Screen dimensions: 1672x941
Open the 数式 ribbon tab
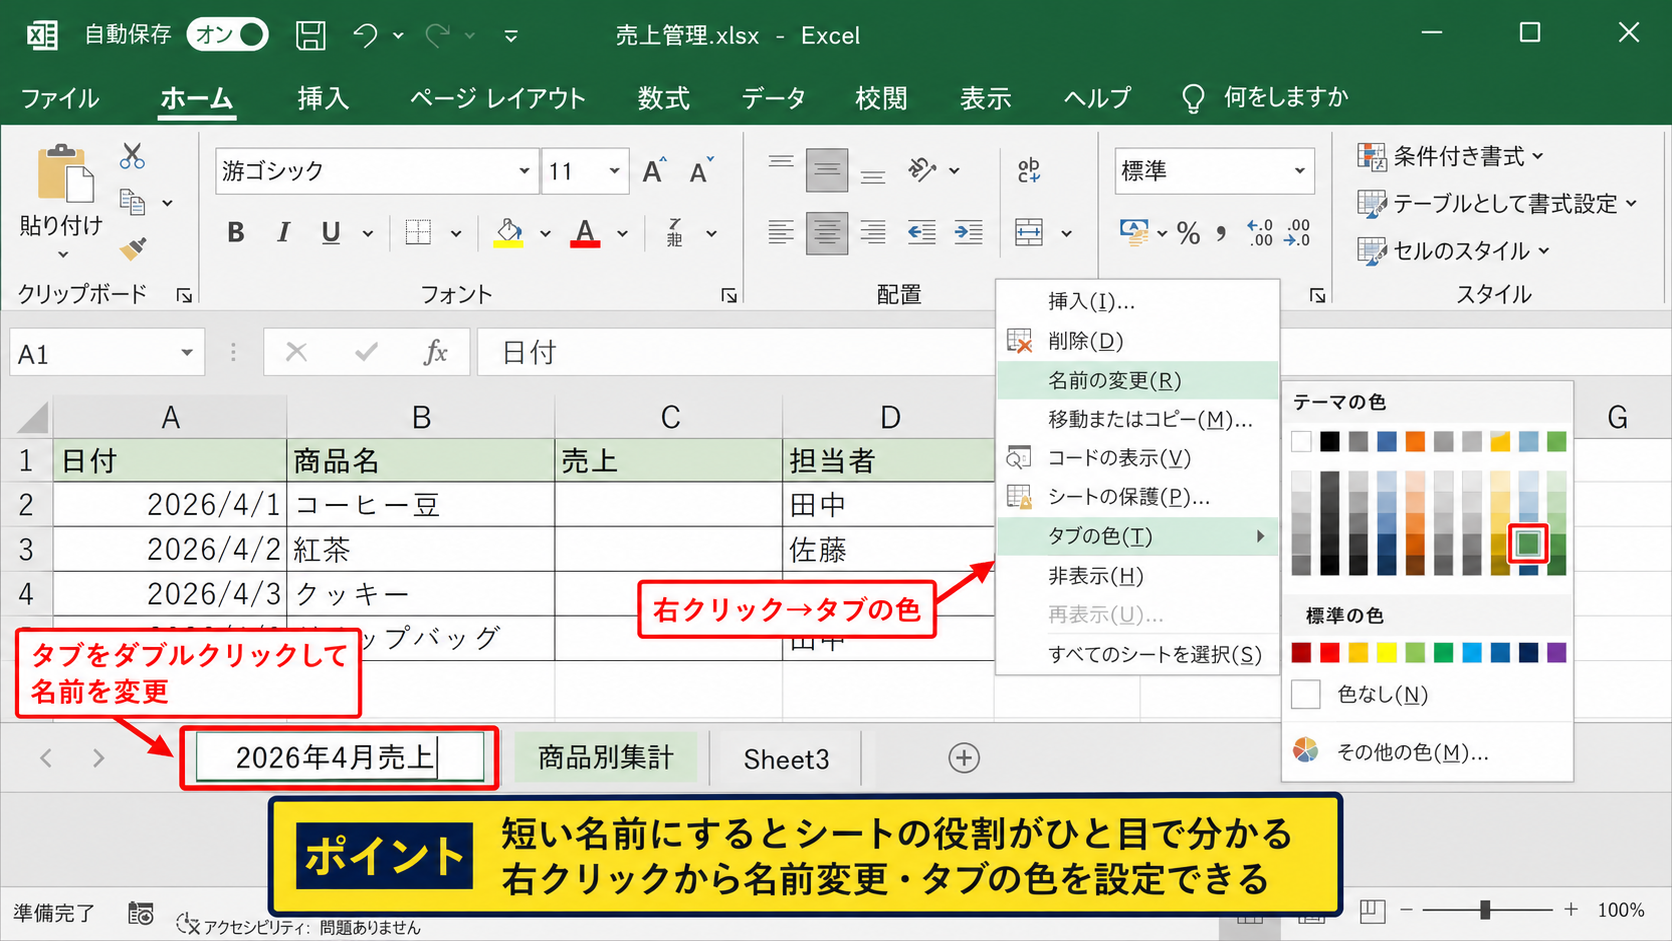(664, 98)
